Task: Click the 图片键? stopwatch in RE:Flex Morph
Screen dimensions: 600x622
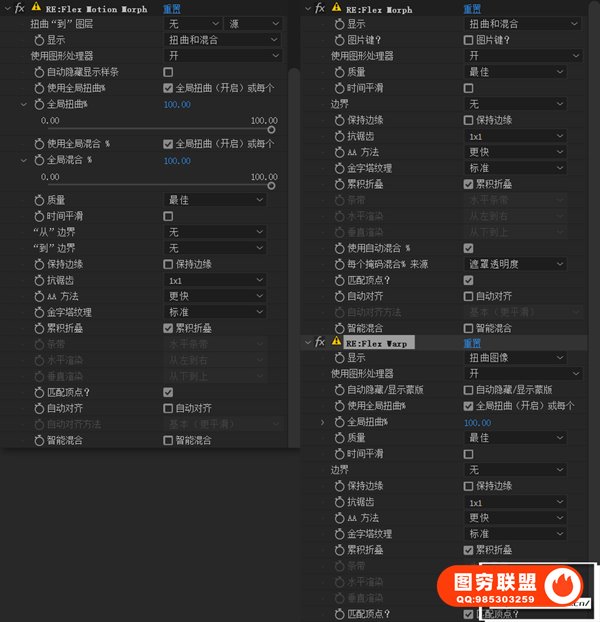Action: point(337,40)
